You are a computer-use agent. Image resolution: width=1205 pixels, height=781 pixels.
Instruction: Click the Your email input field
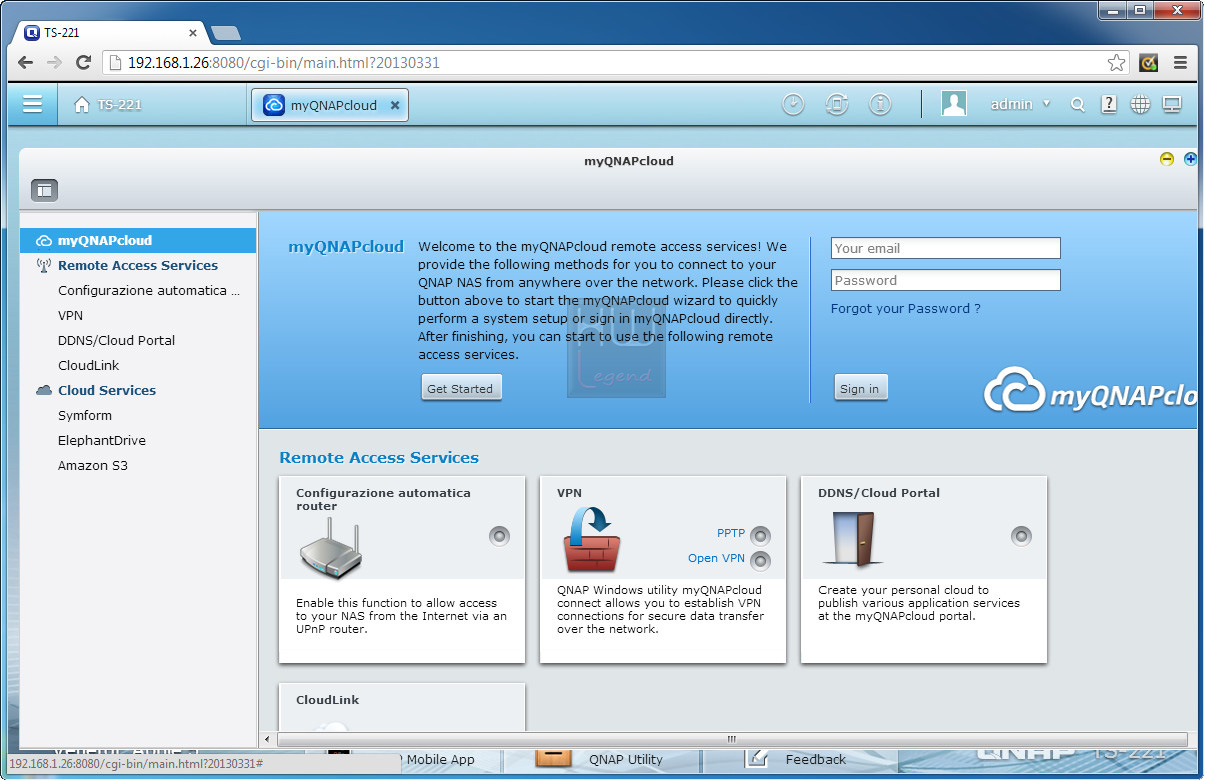pyautogui.click(x=945, y=248)
